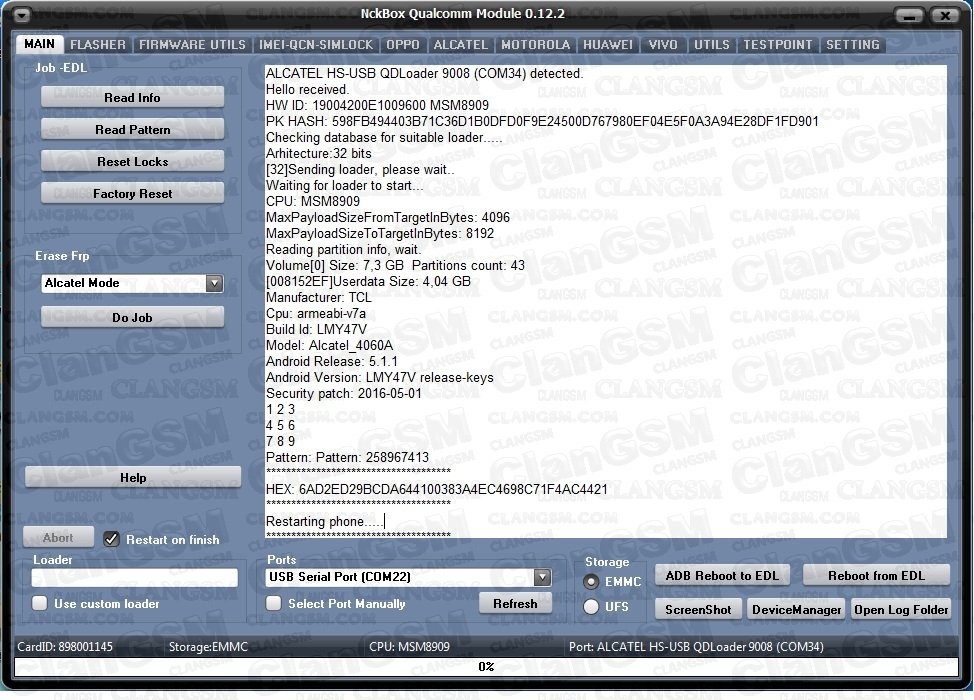This screenshot has height=700, width=974.
Task: Start a Factory Reset job
Action: click(x=132, y=194)
